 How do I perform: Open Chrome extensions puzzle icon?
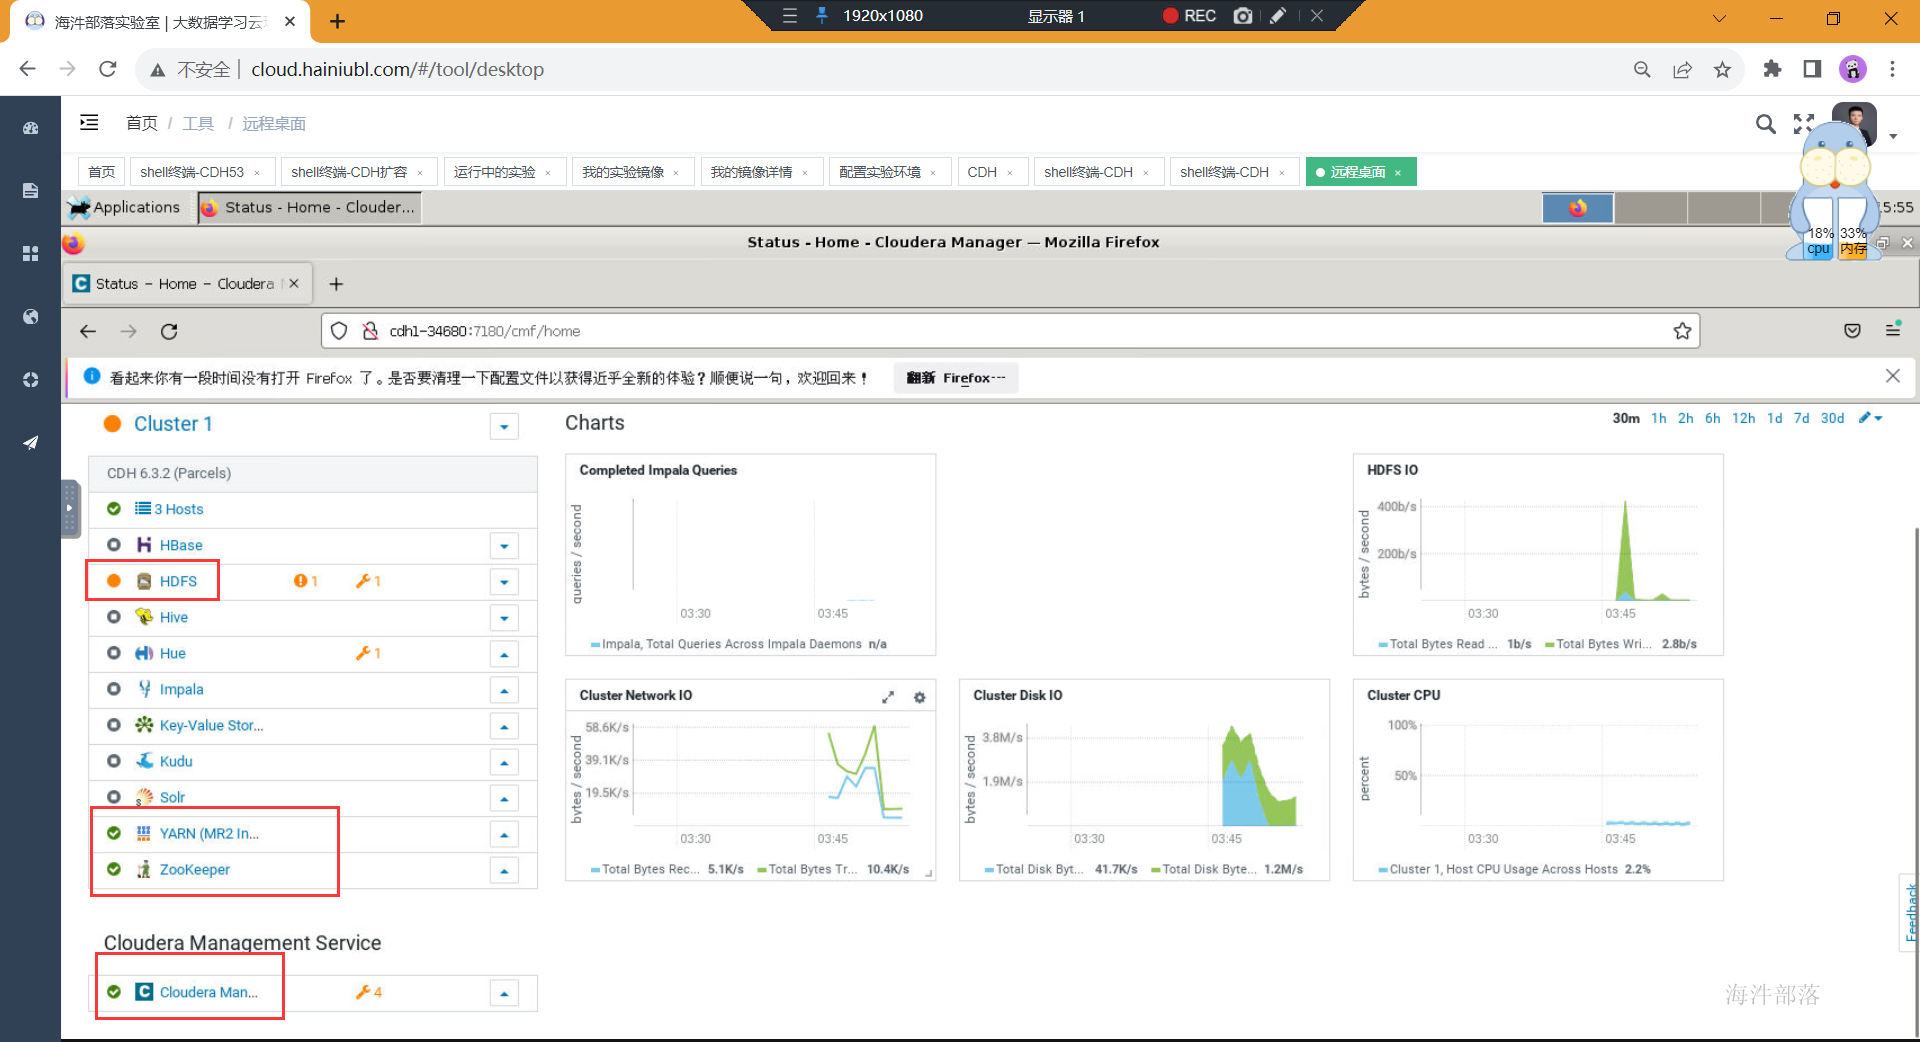[x=1772, y=69]
